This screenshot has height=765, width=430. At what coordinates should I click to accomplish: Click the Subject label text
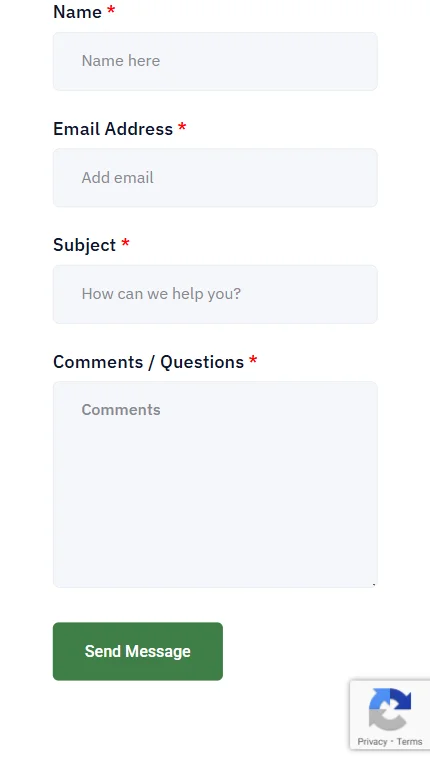coord(84,245)
